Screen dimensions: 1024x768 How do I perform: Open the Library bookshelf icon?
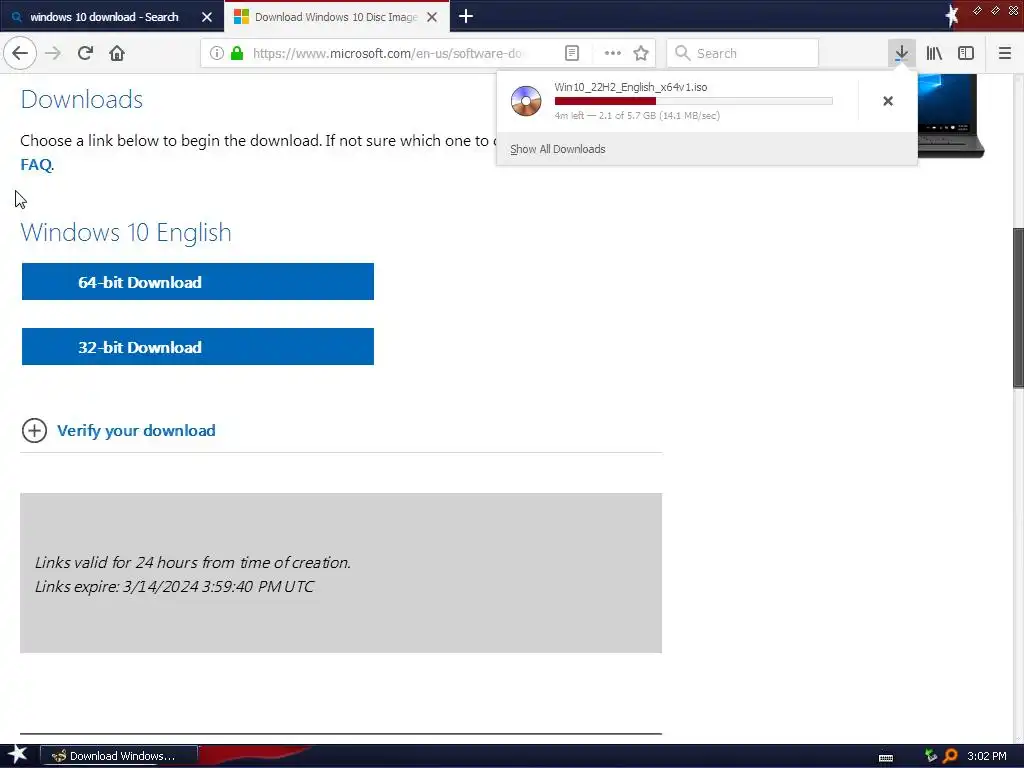pyautogui.click(x=934, y=53)
